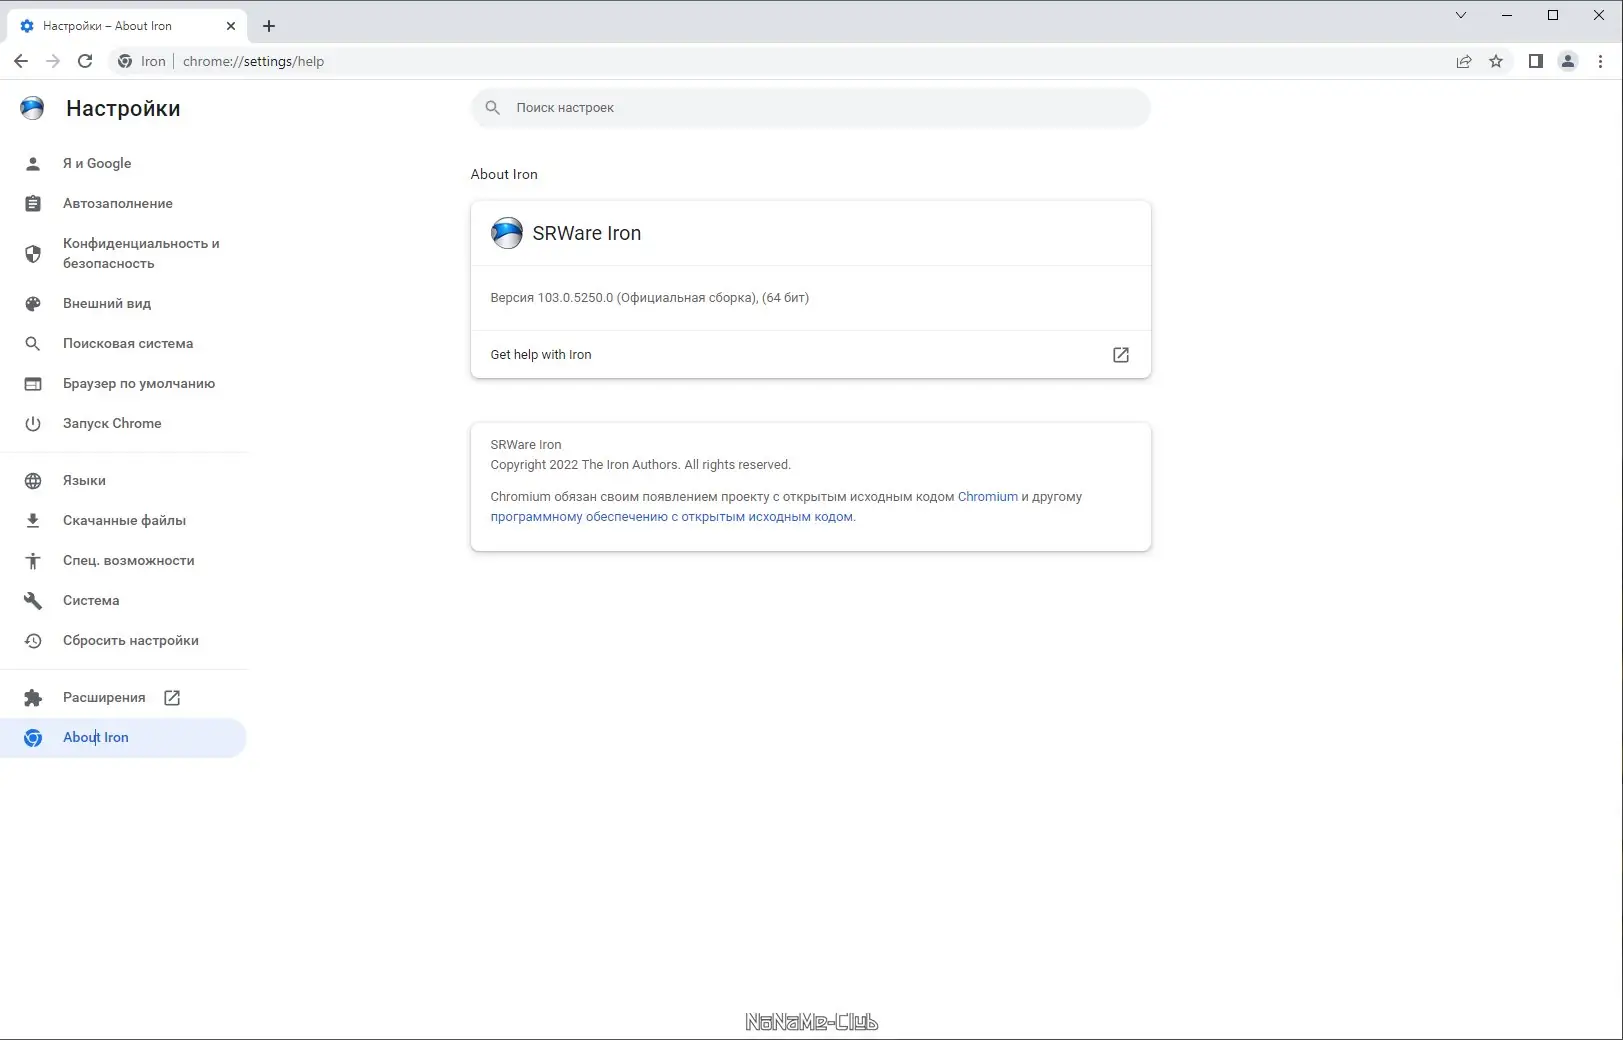The width and height of the screenshot is (1623, 1040).
Task: Open the 'Спец. возможности' settings section
Action: pyautogui.click(x=124, y=560)
